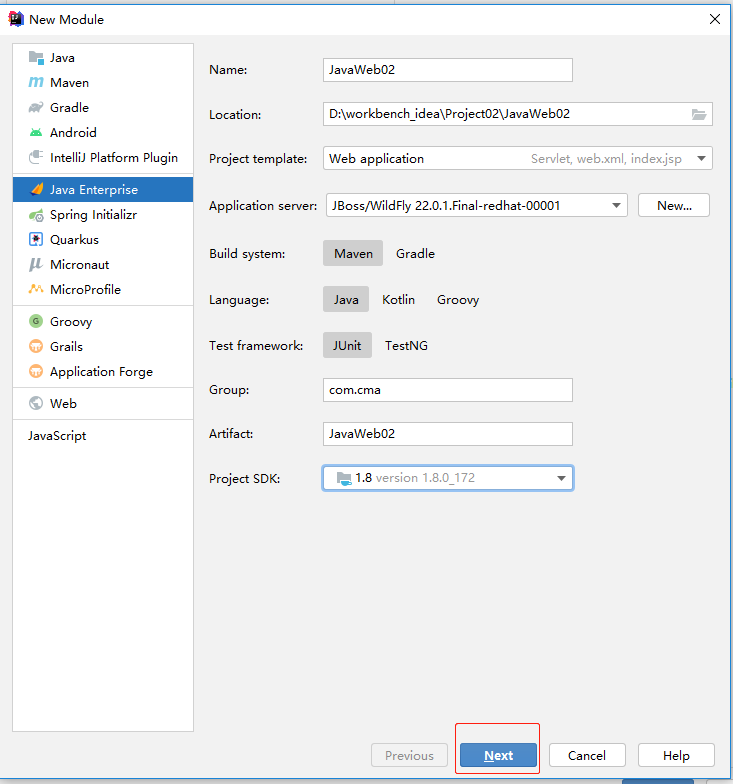Screen dimensions: 733x784
Task: Click the IntelliJ Platform Plugin icon
Action: [x=36, y=158]
